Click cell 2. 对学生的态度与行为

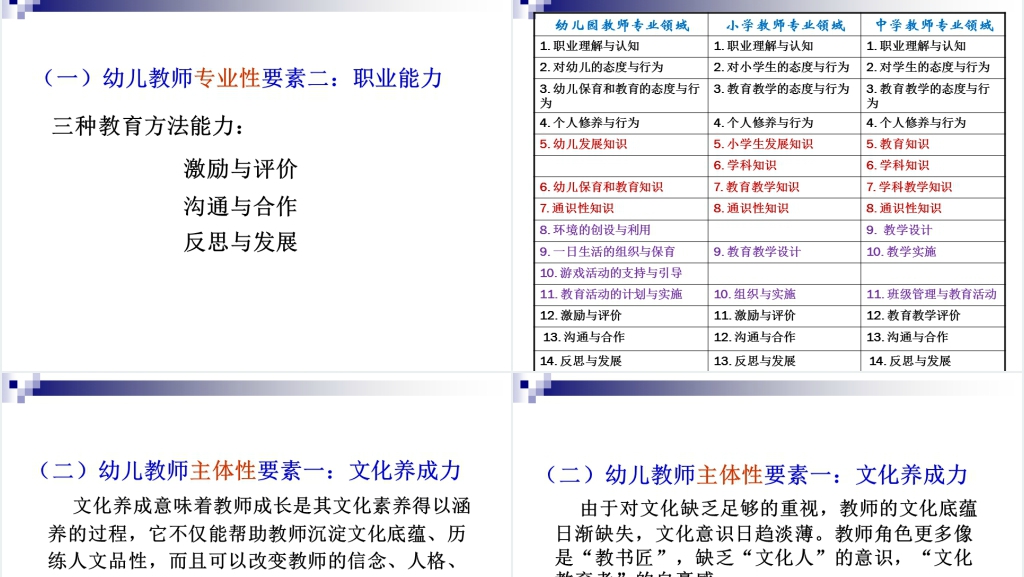(x=933, y=67)
